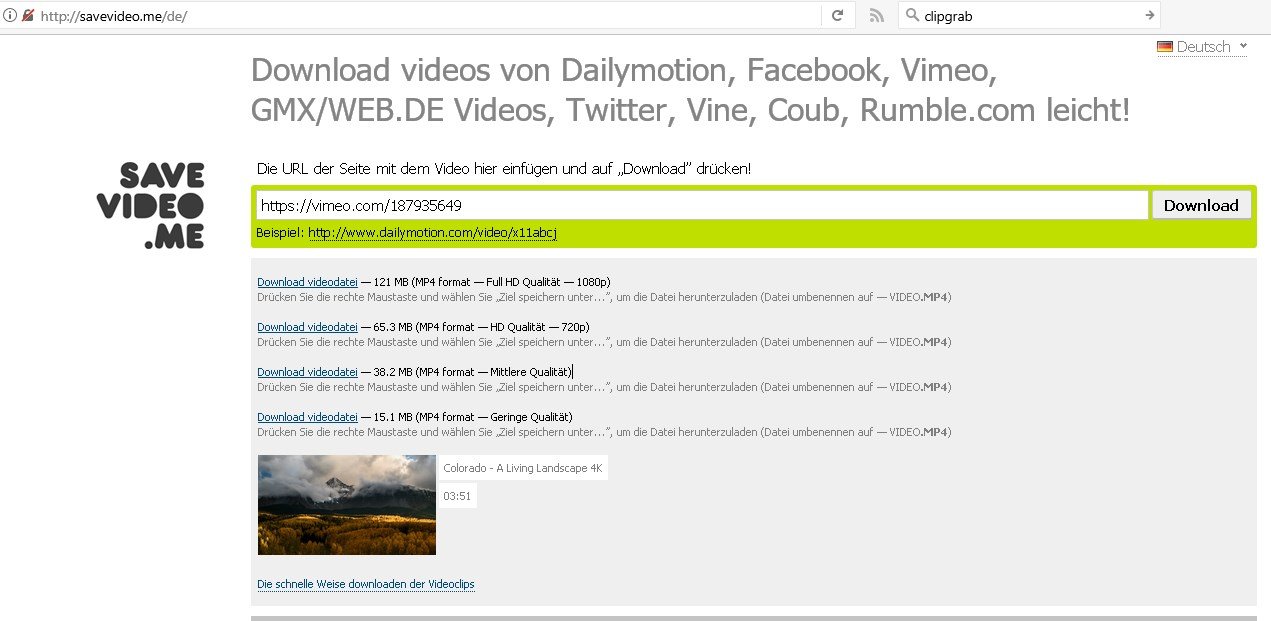The height and width of the screenshot is (621, 1271).
Task: Download the 38.2 MB Mittlere Qualität file
Action: (x=307, y=372)
